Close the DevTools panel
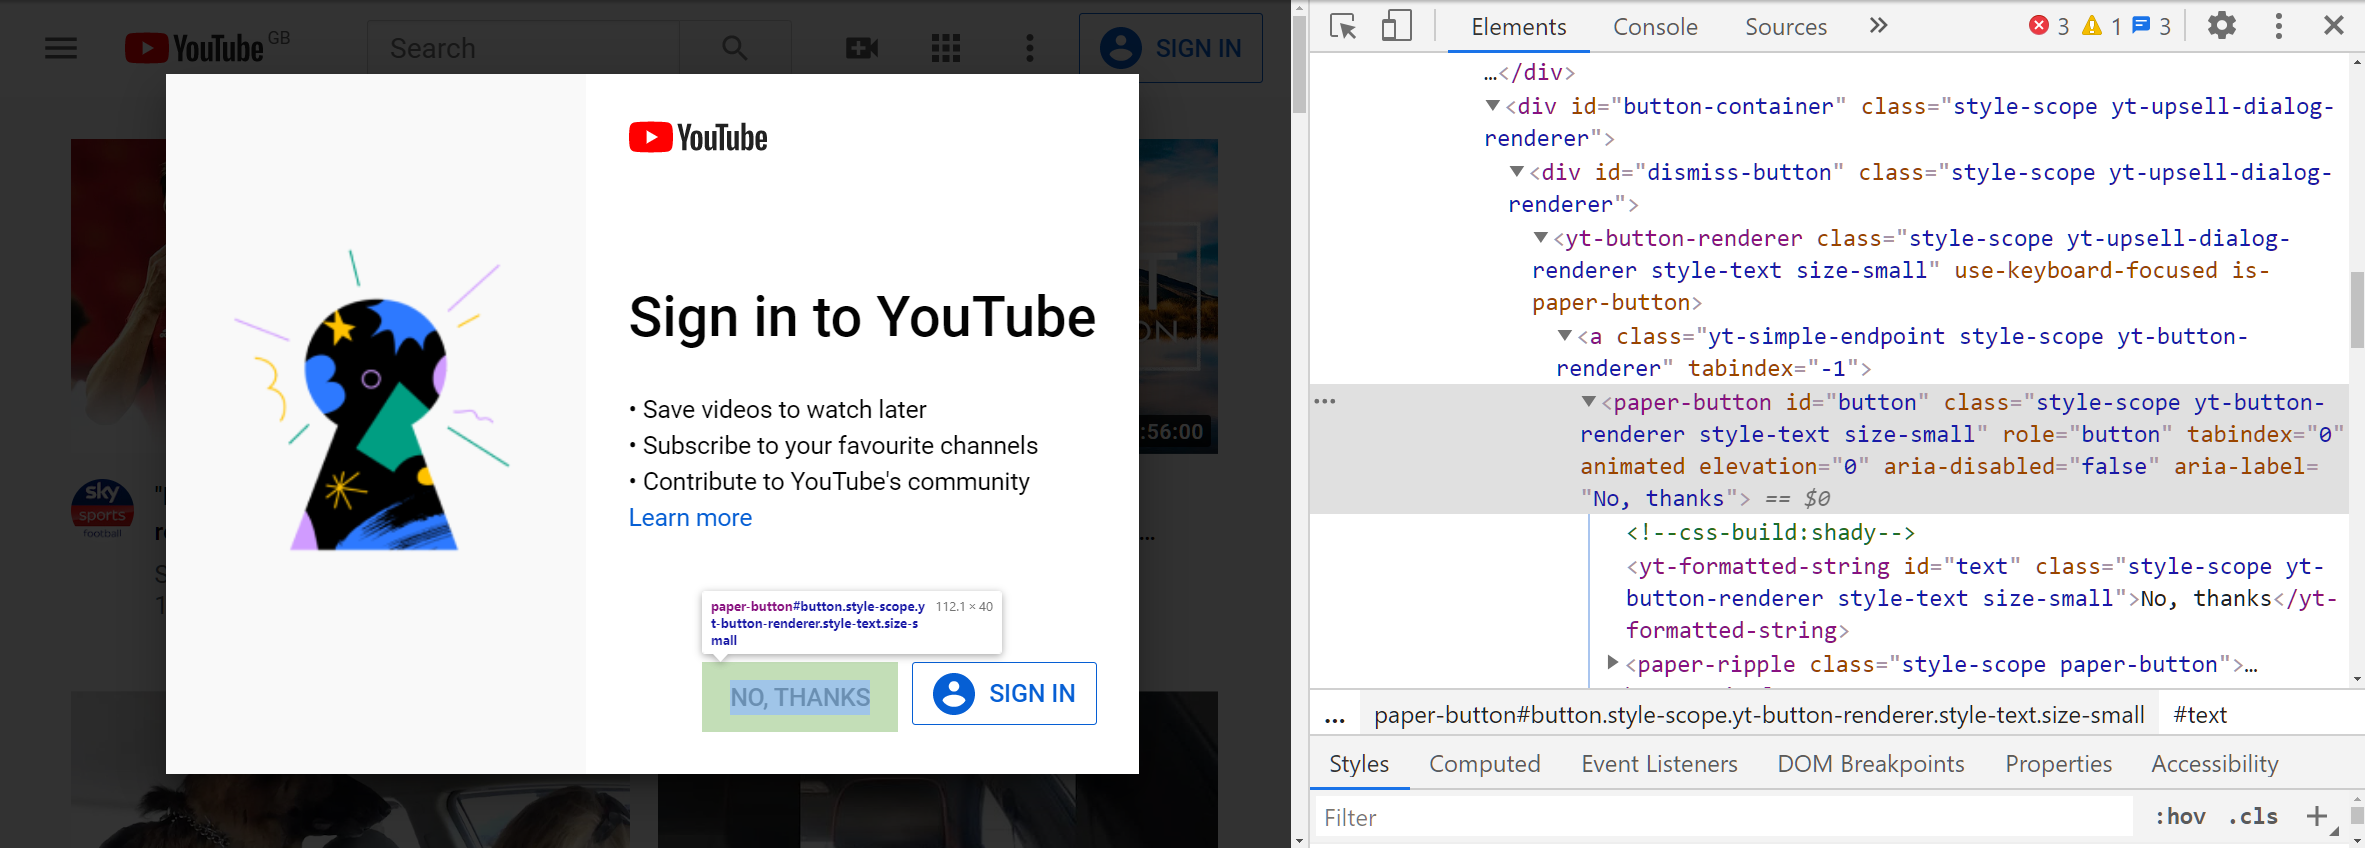2365x848 pixels. click(2334, 25)
